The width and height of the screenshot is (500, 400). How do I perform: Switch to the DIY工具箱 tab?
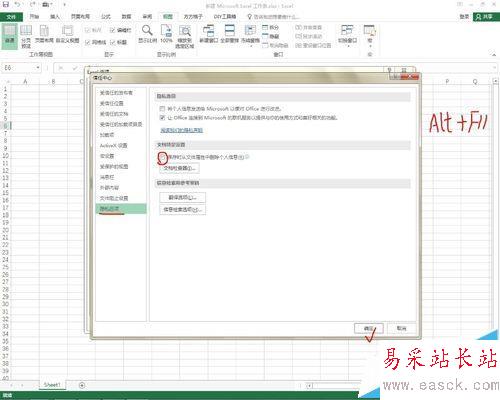(x=225, y=17)
